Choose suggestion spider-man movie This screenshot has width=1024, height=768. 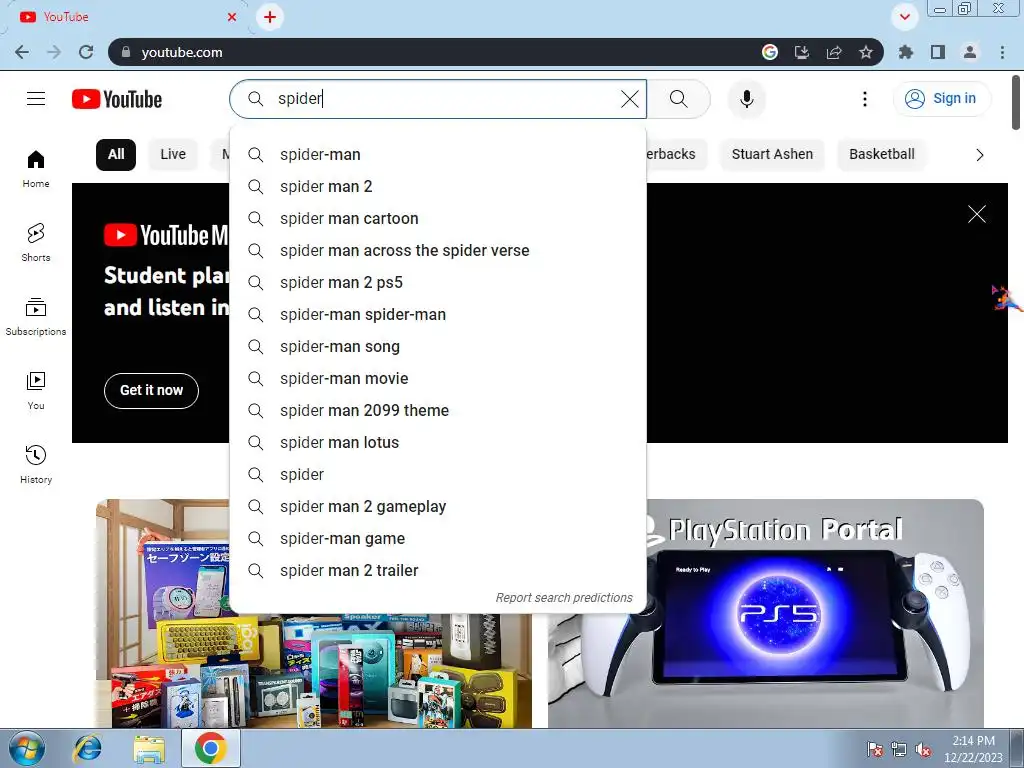point(438,379)
